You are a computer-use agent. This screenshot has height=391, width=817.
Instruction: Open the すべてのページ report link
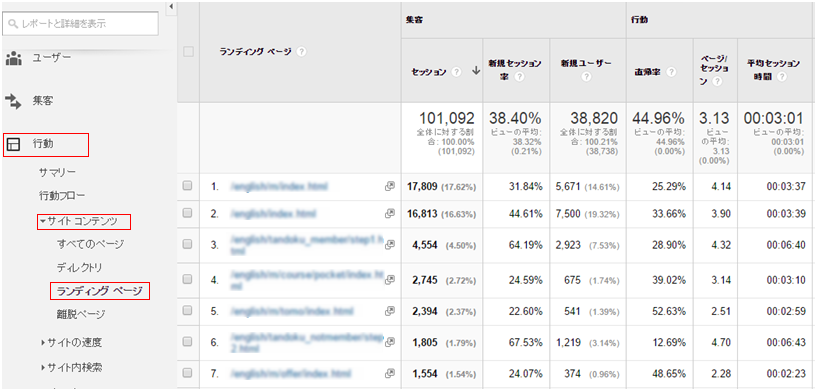tap(90, 244)
